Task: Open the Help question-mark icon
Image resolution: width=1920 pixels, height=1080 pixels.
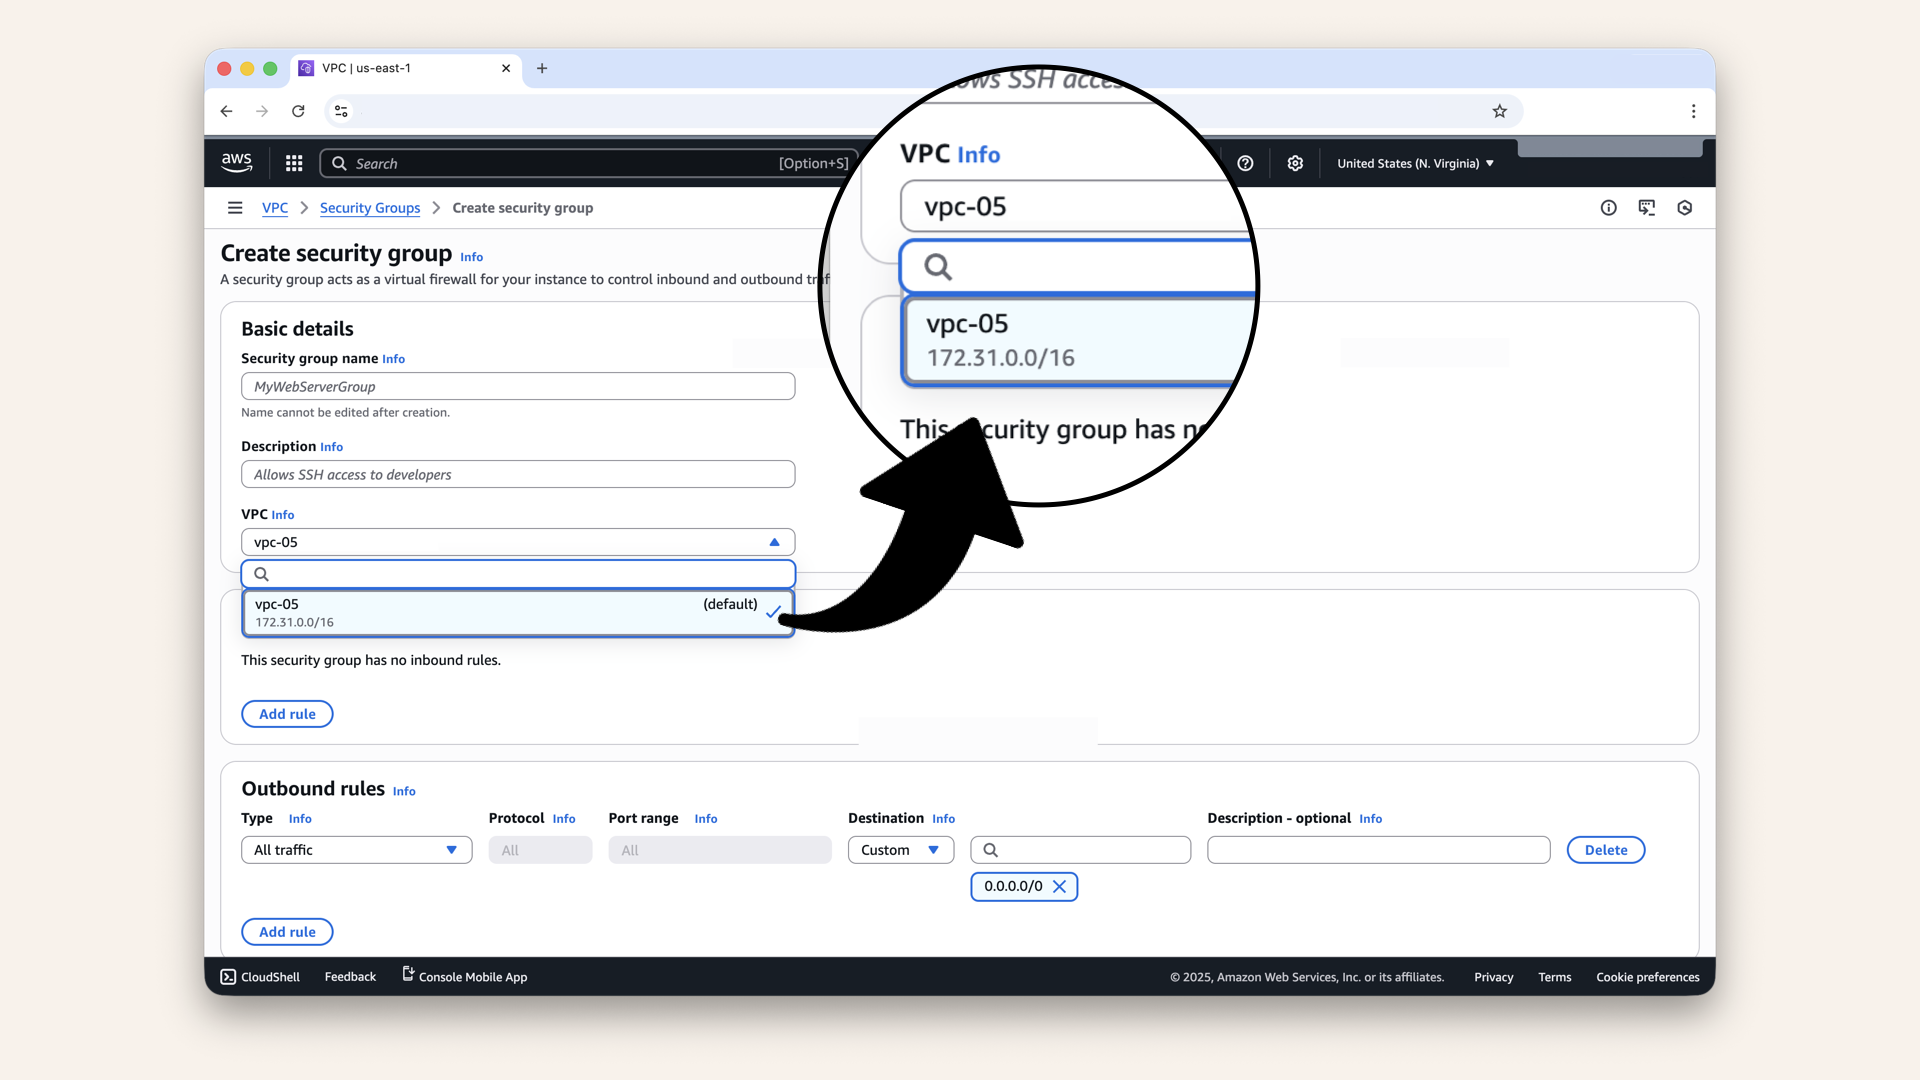Action: coord(1245,163)
